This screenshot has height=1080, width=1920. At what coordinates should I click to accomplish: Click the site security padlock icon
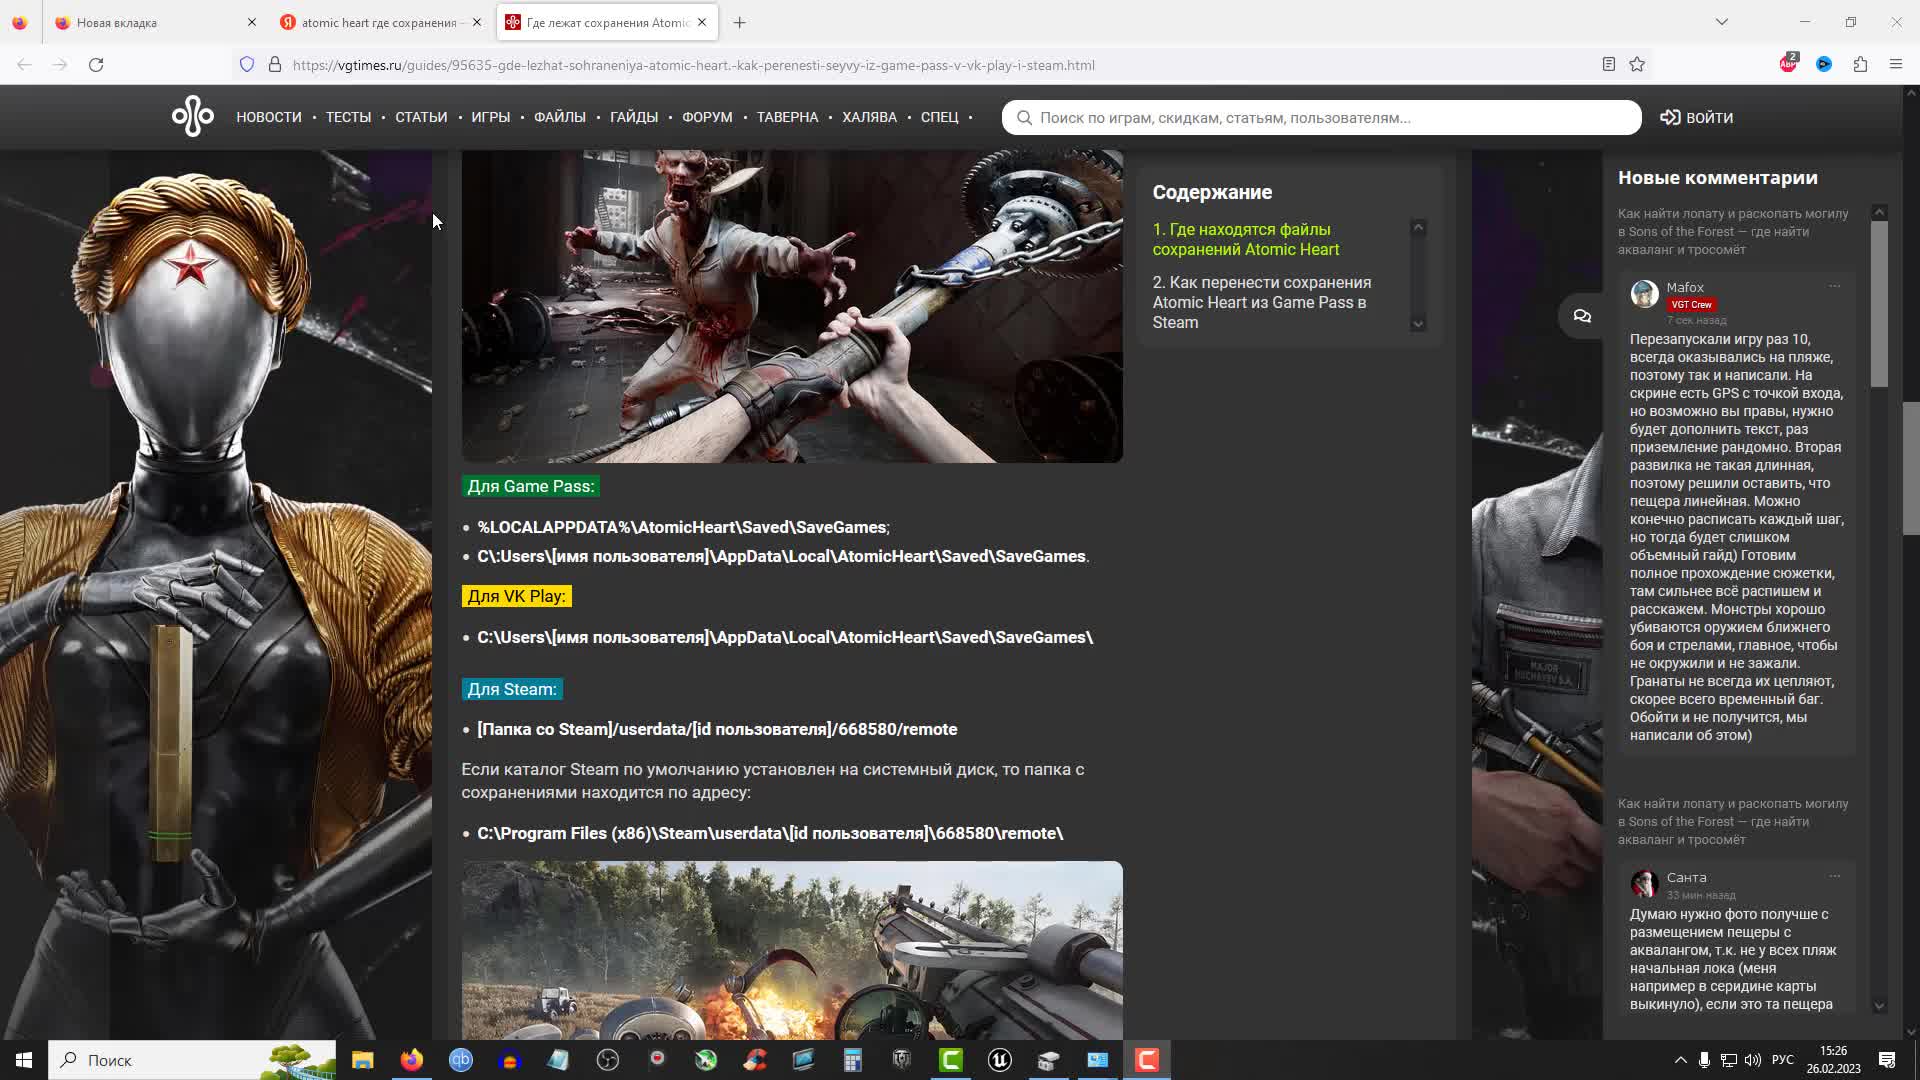click(275, 64)
